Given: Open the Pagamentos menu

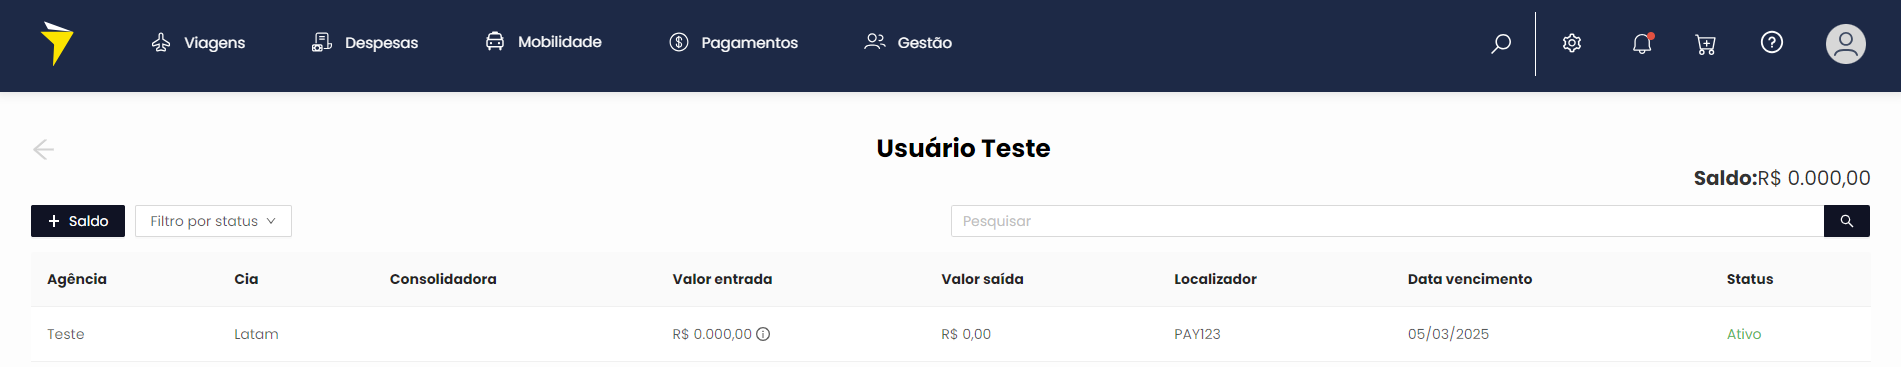Looking at the screenshot, I should pos(733,42).
